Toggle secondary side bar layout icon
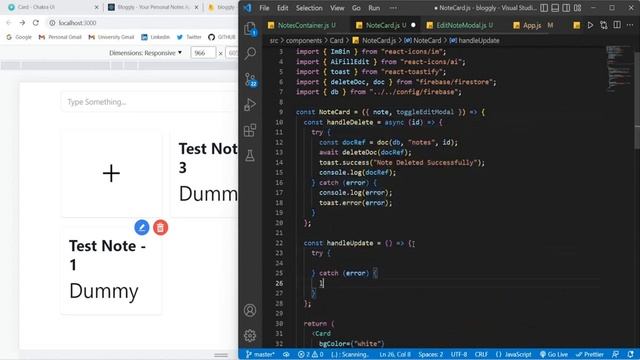The image size is (640, 360). (x=566, y=8)
